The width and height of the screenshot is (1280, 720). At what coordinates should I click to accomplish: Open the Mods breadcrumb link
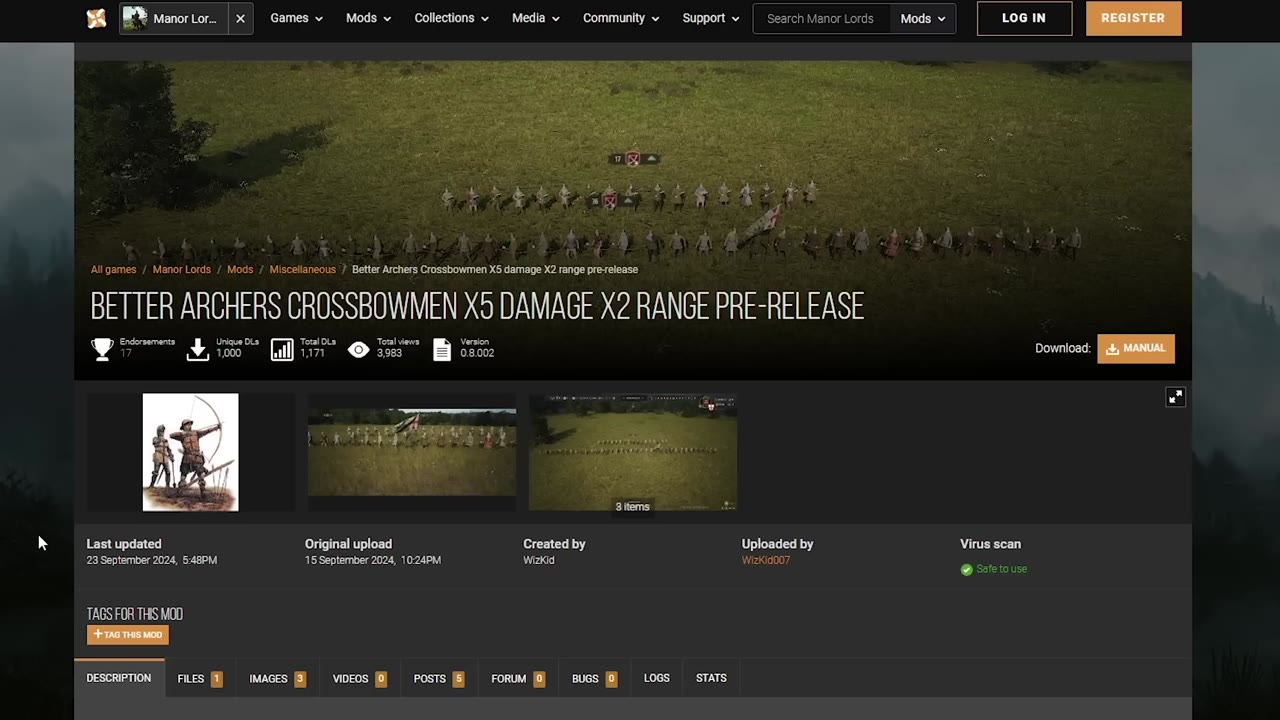coord(240,269)
